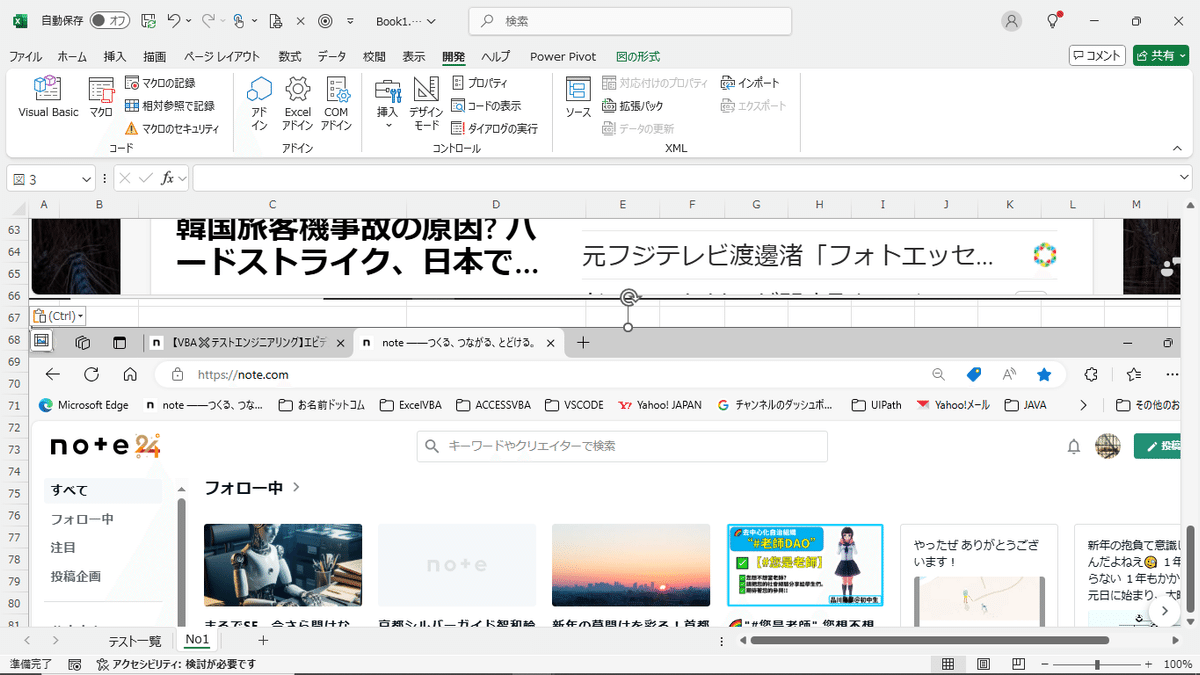This screenshot has width=1200, height=675.
Task: Select row 70 header
Action: click(x=14, y=383)
